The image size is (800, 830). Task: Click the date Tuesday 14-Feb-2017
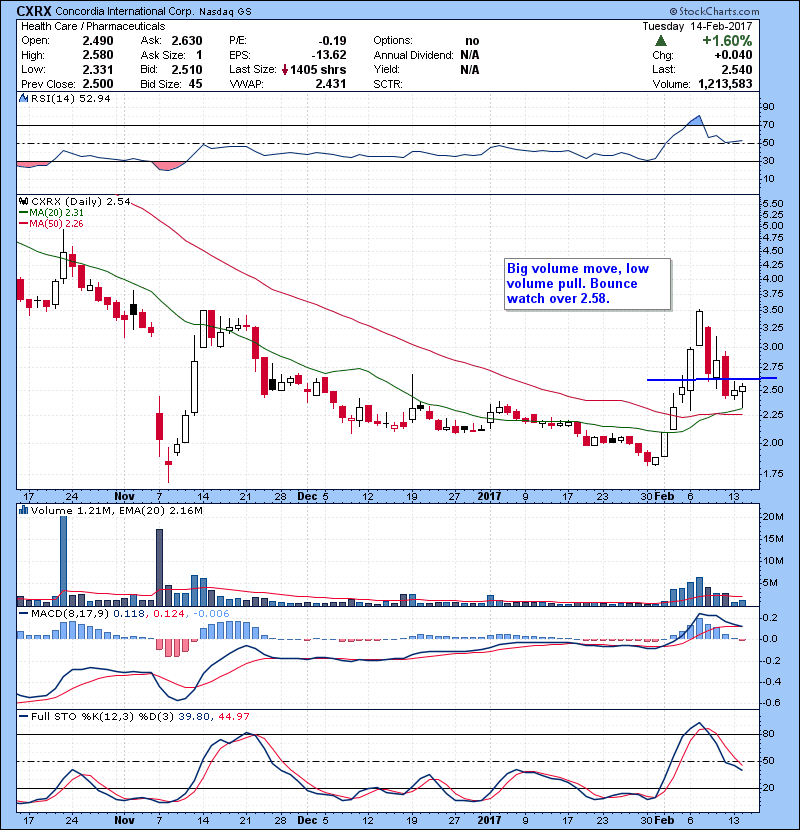(x=697, y=26)
